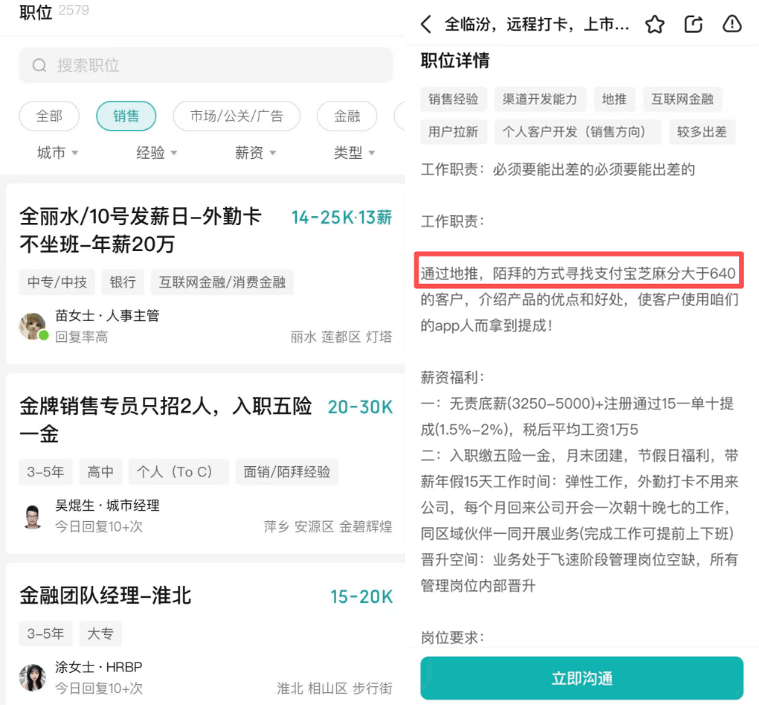Screen dimensions: 759x705
Task: Open 苗女士 recruiter avatar
Action: (33, 326)
